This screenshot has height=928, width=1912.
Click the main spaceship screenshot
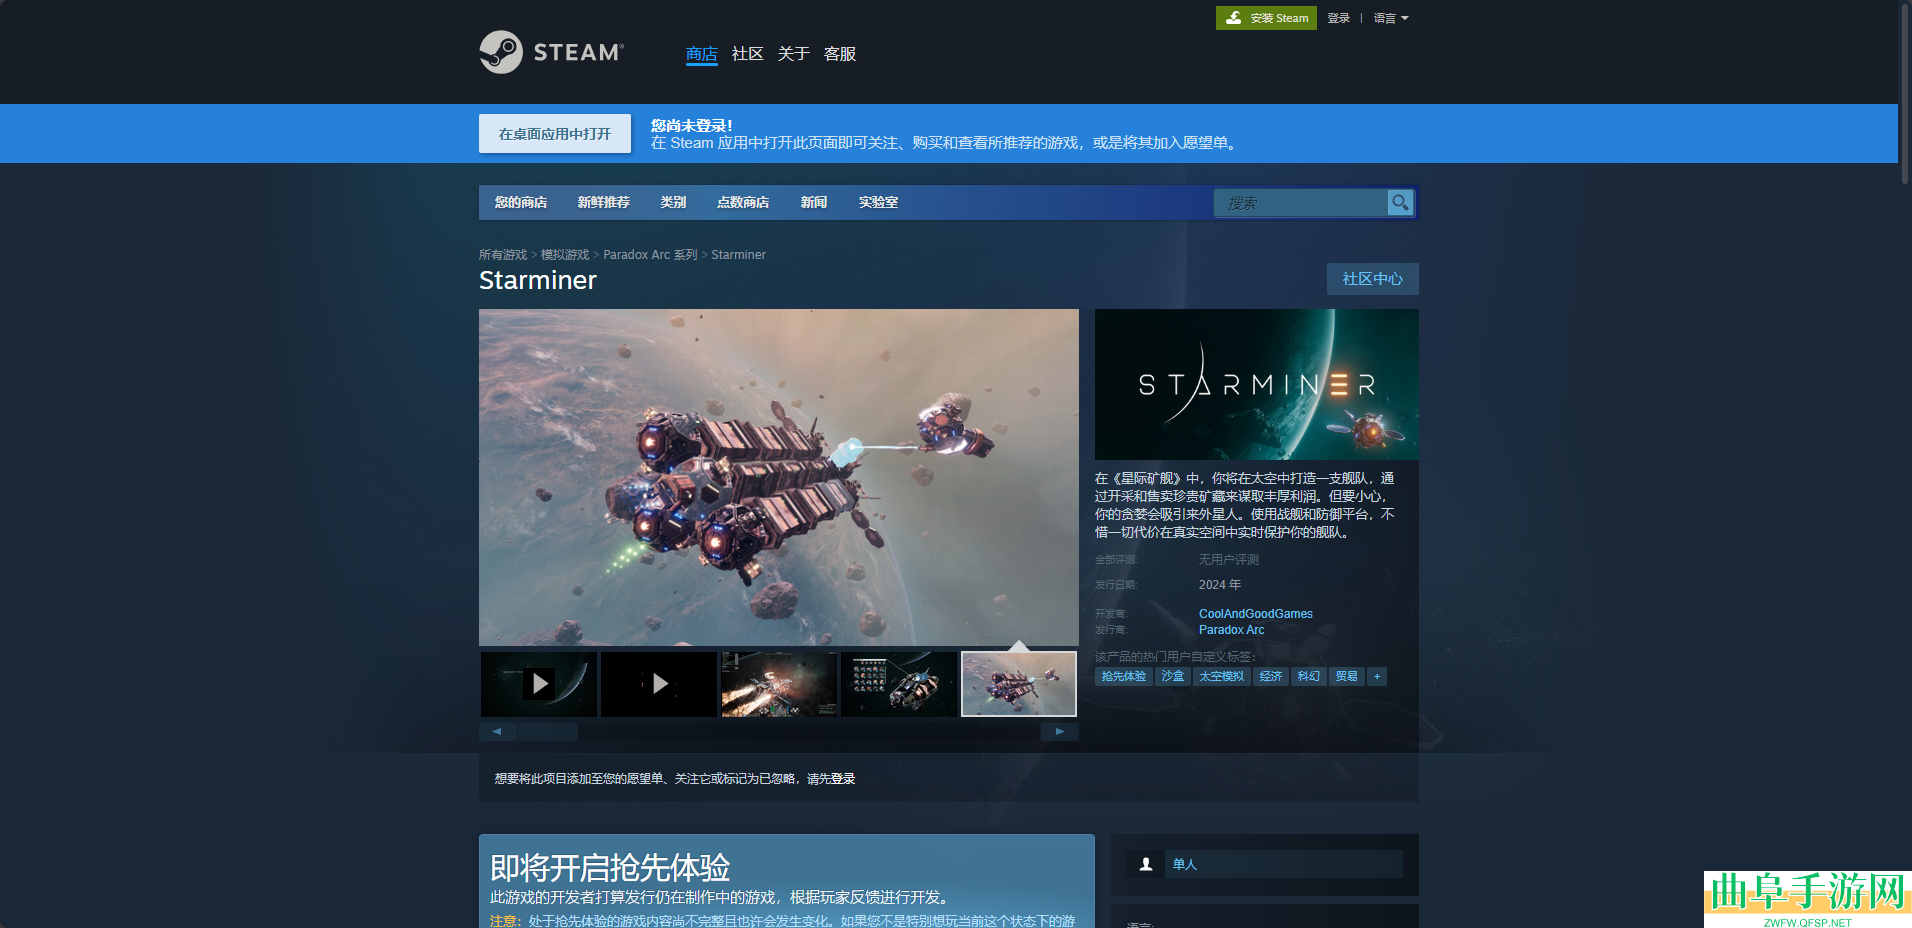tap(779, 477)
